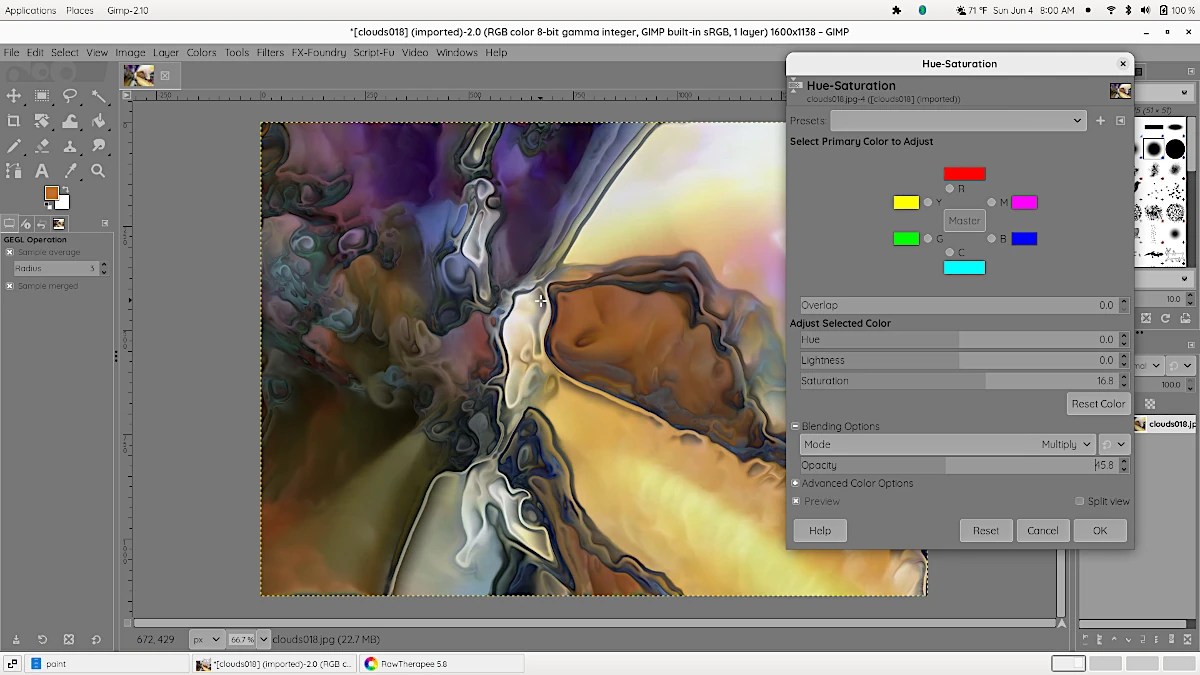
Task: Select the Color Picker eyedropper tool
Action: coord(70,171)
